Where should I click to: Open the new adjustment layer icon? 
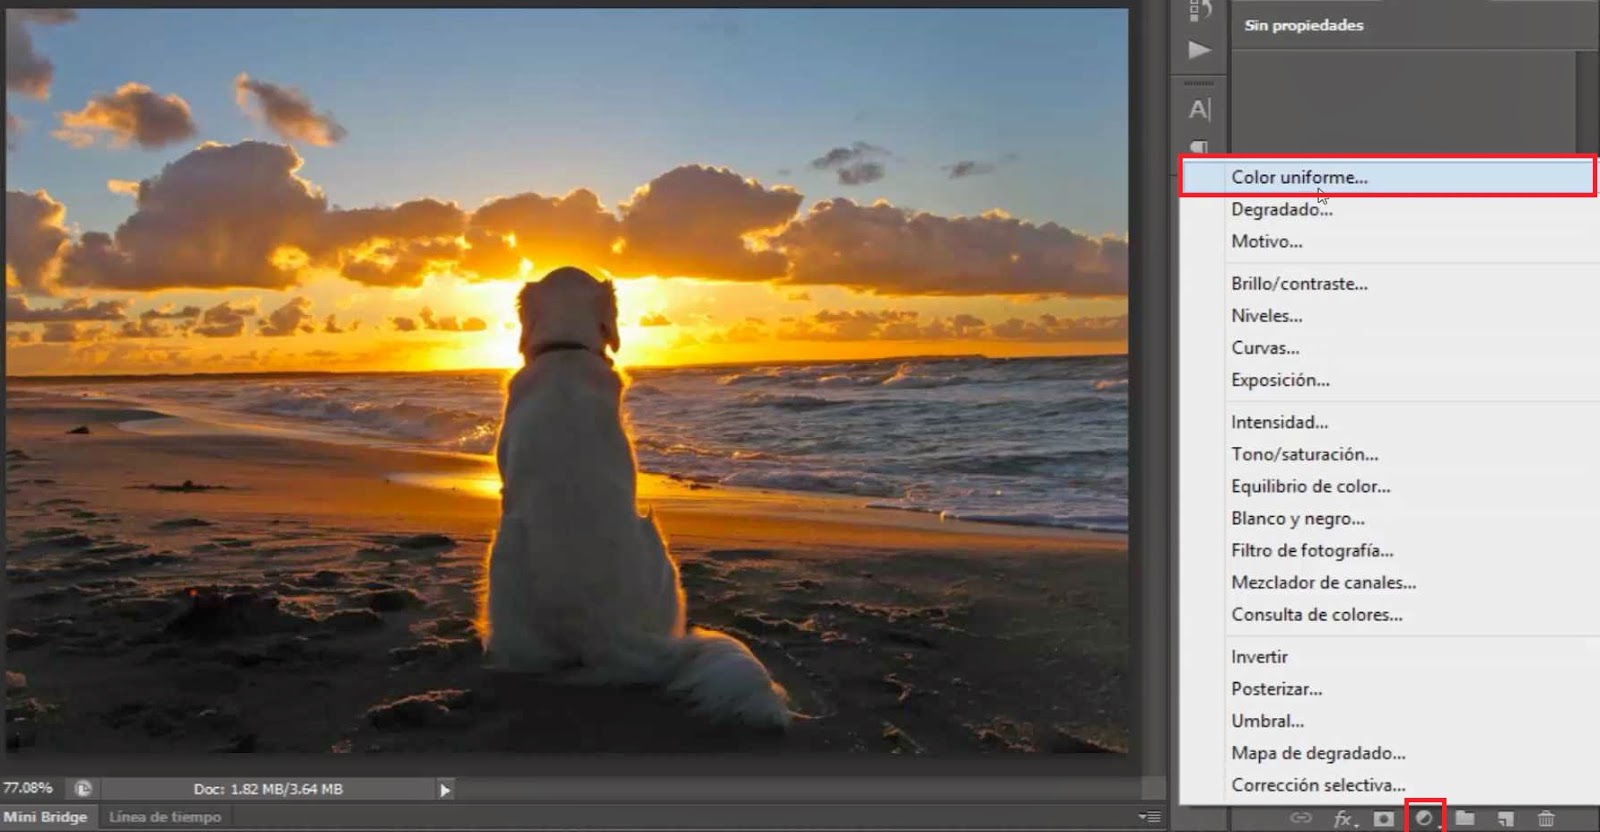point(1424,819)
